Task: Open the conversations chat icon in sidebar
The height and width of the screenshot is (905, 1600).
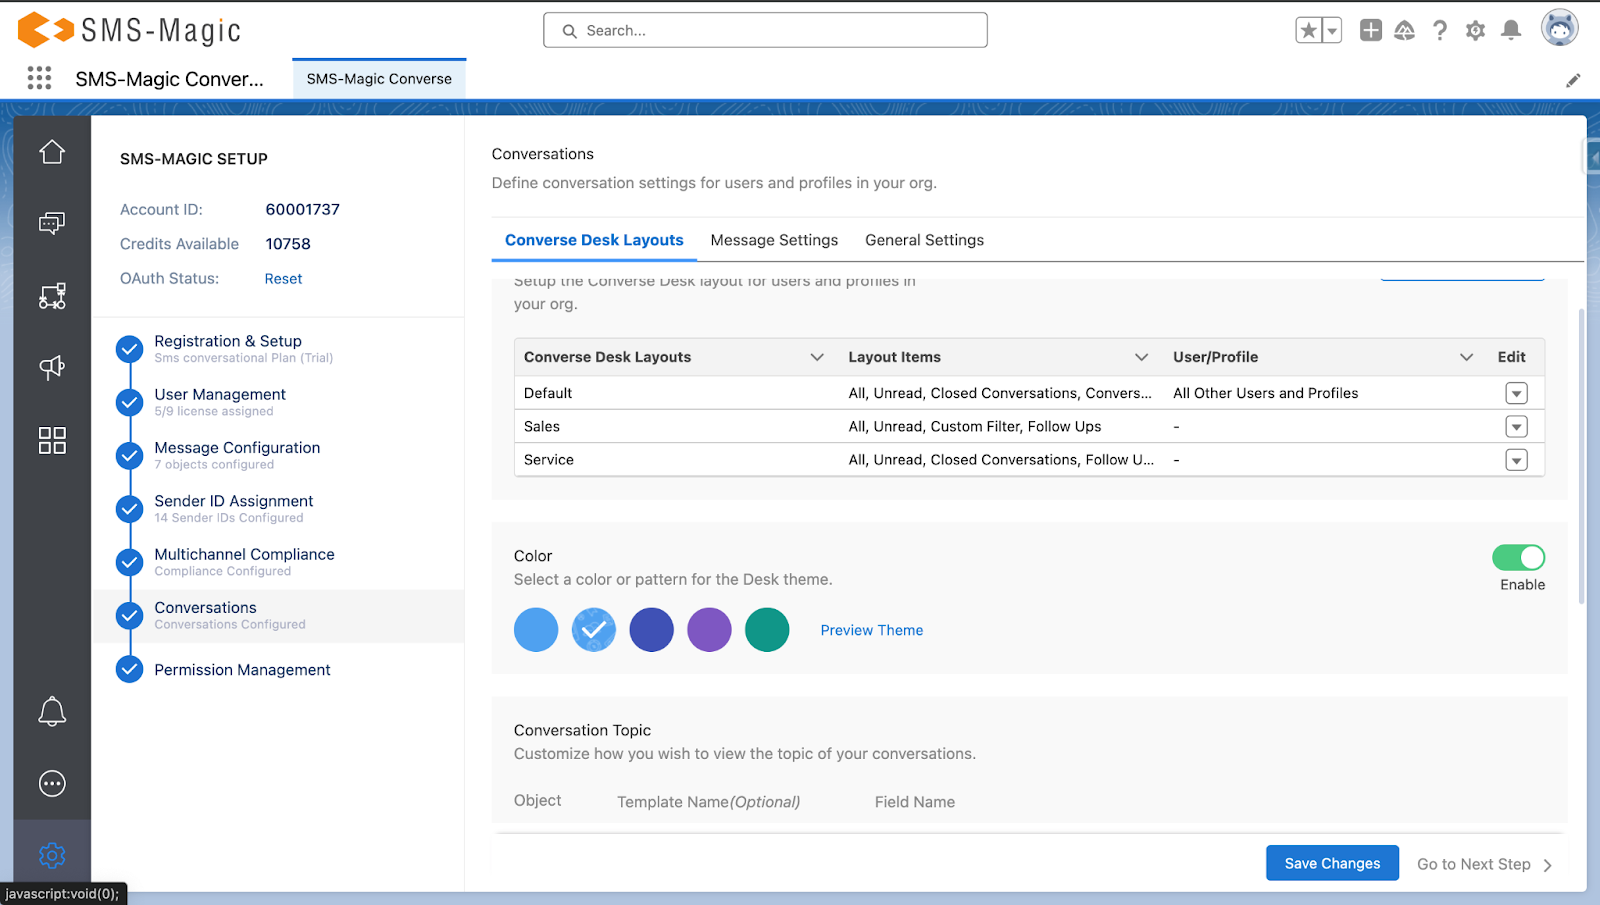Action: (x=52, y=223)
